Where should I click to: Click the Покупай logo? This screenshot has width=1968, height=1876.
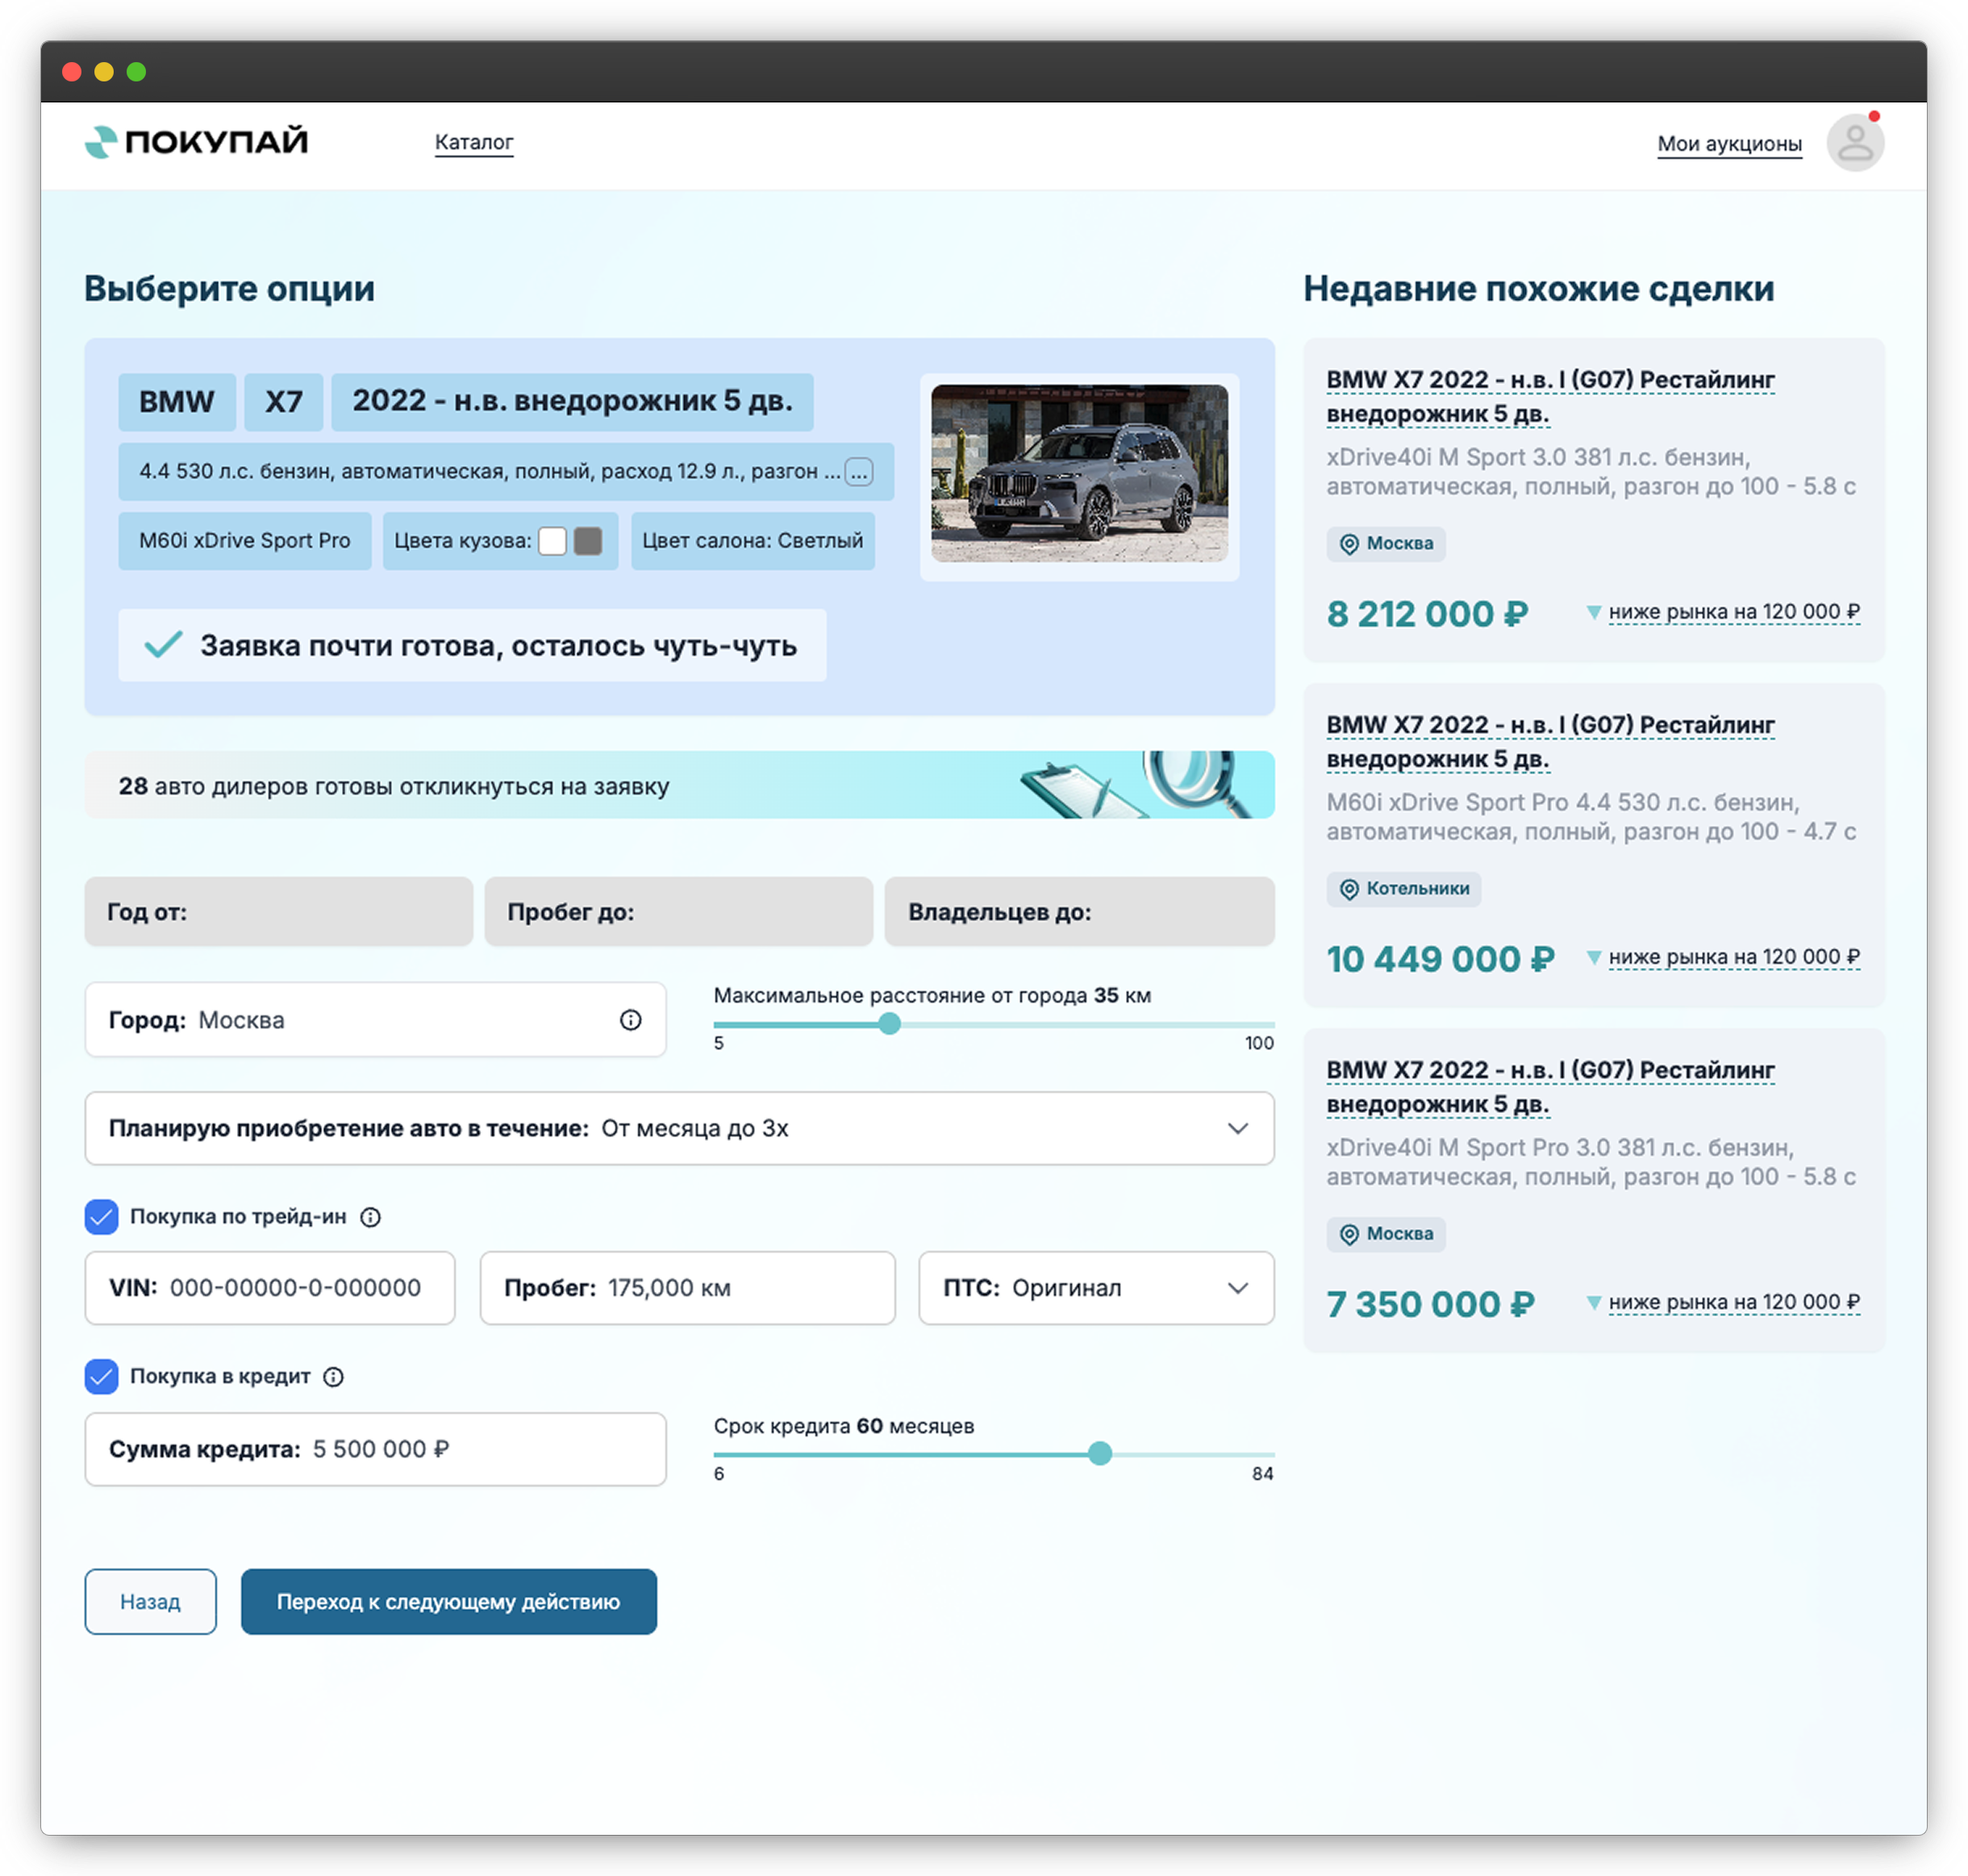(x=196, y=142)
